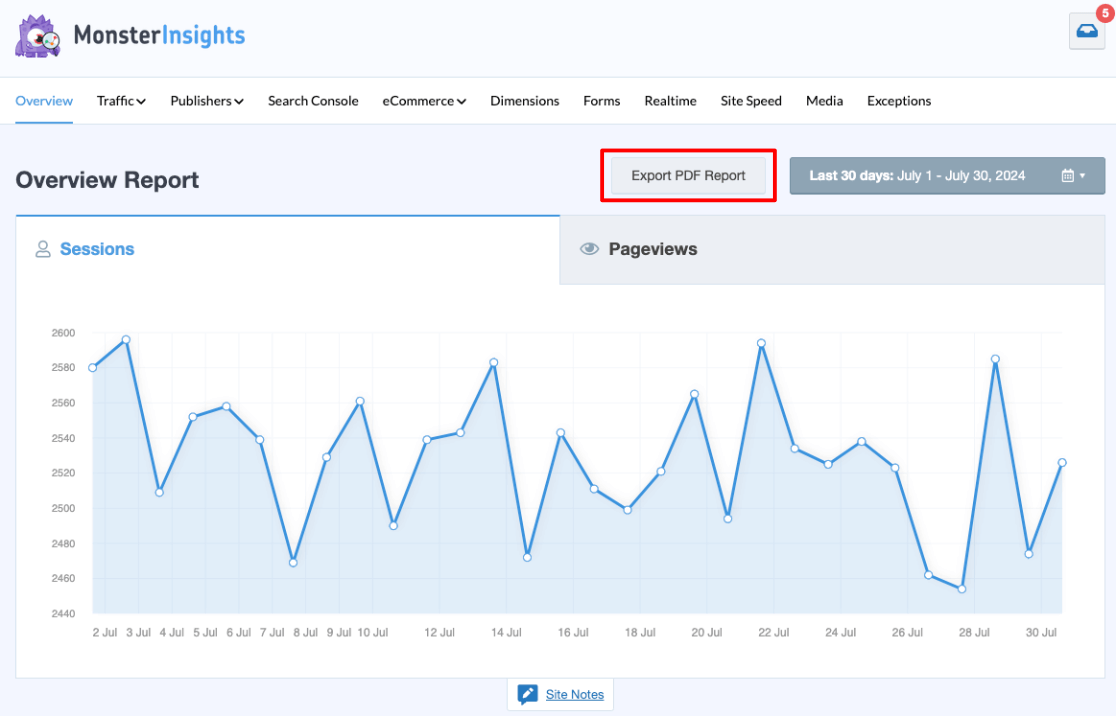Navigate to the Site Speed section
The width and height of the screenshot is (1116, 716).
[751, 101]
